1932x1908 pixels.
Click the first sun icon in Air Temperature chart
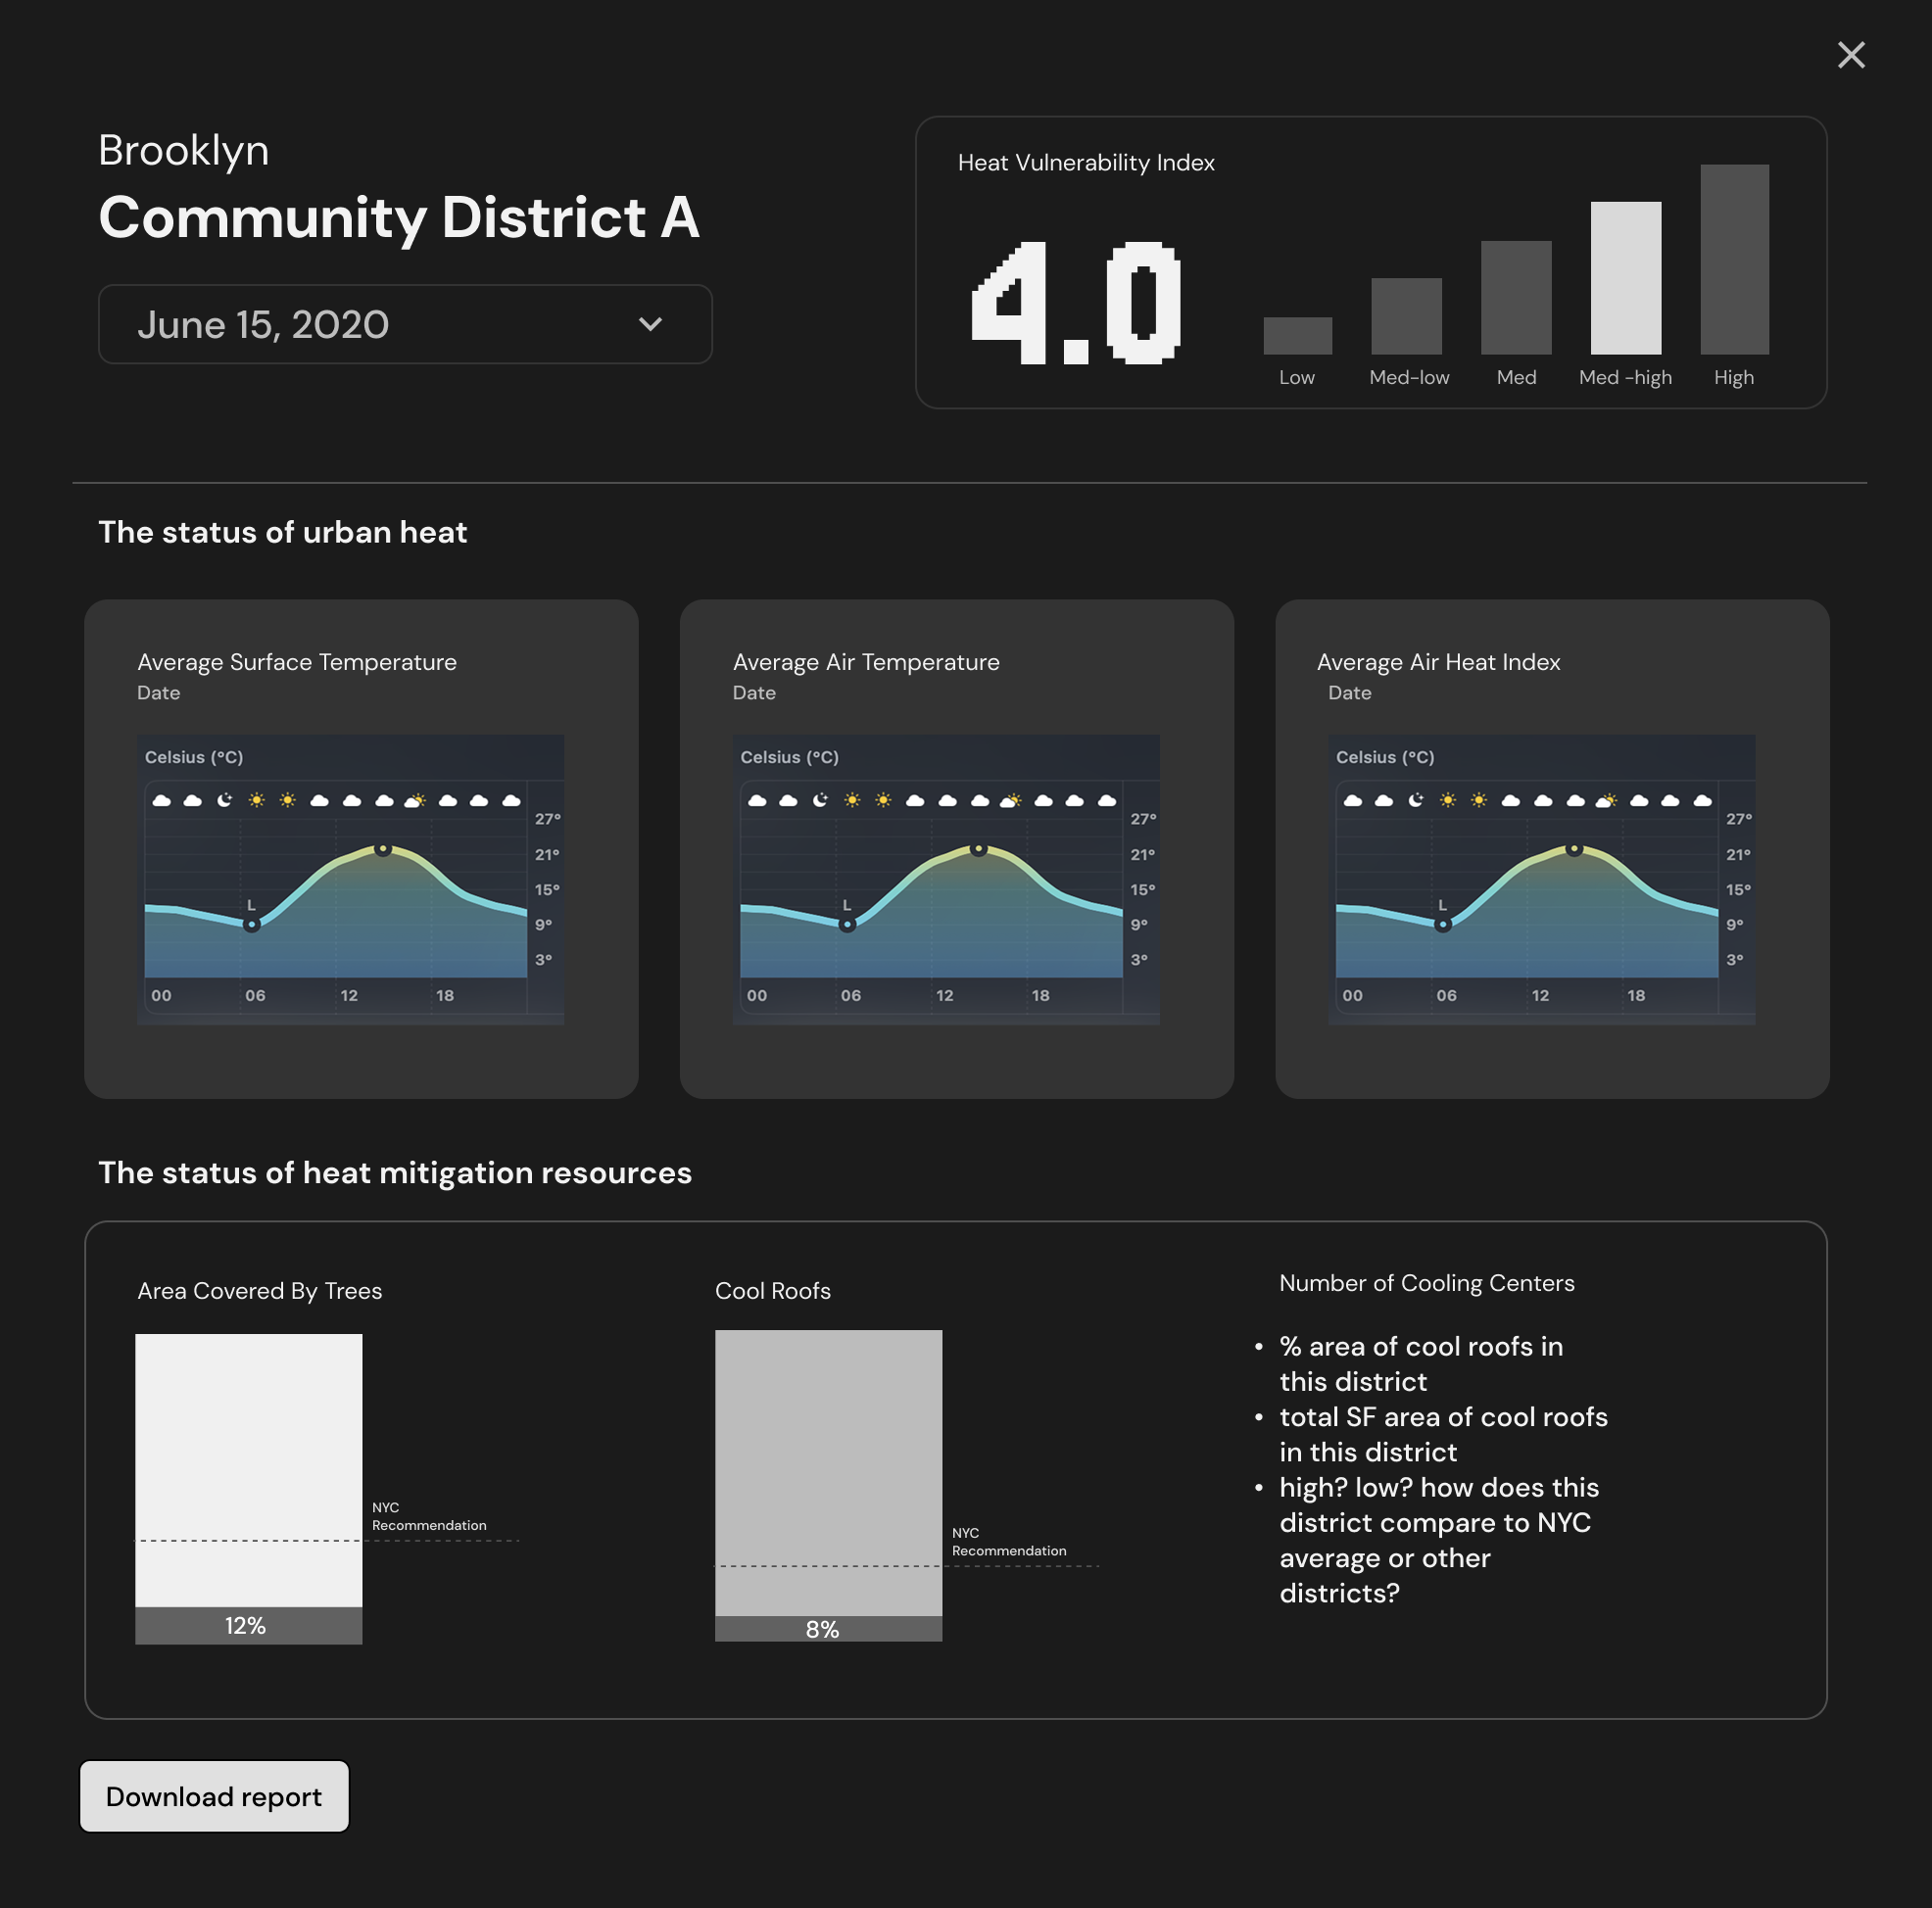[x=852, y=800]
